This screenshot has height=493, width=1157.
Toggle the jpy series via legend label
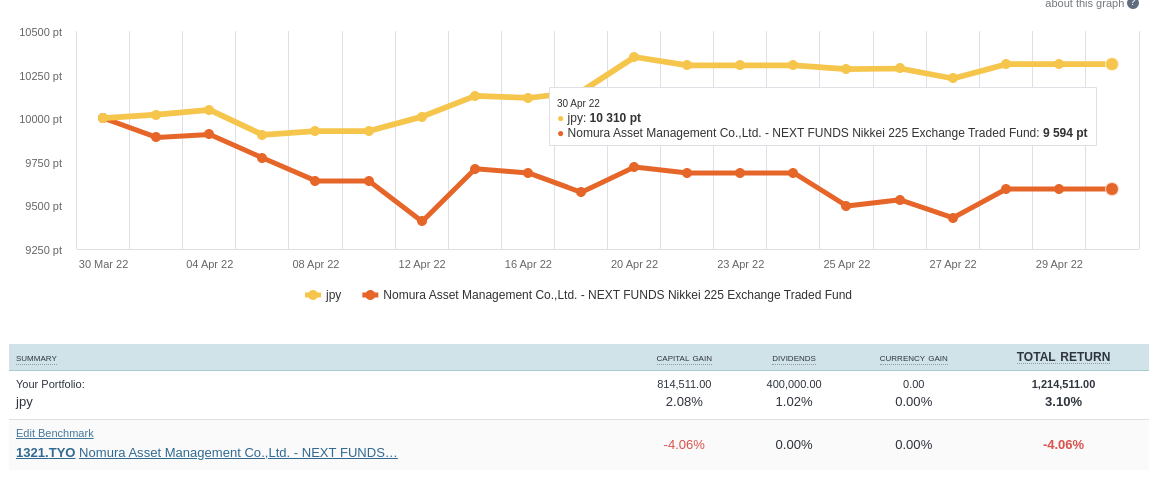[x=333, y=295]
